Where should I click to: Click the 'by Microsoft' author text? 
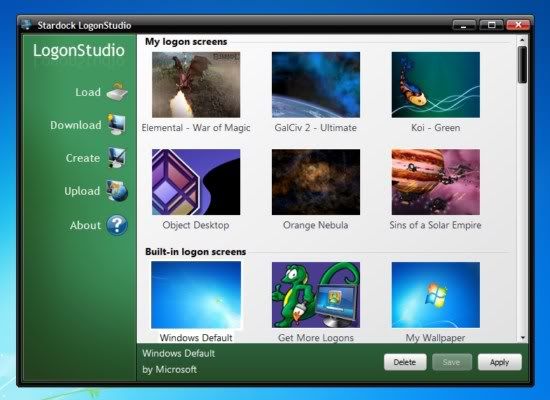tap(169, 369)
